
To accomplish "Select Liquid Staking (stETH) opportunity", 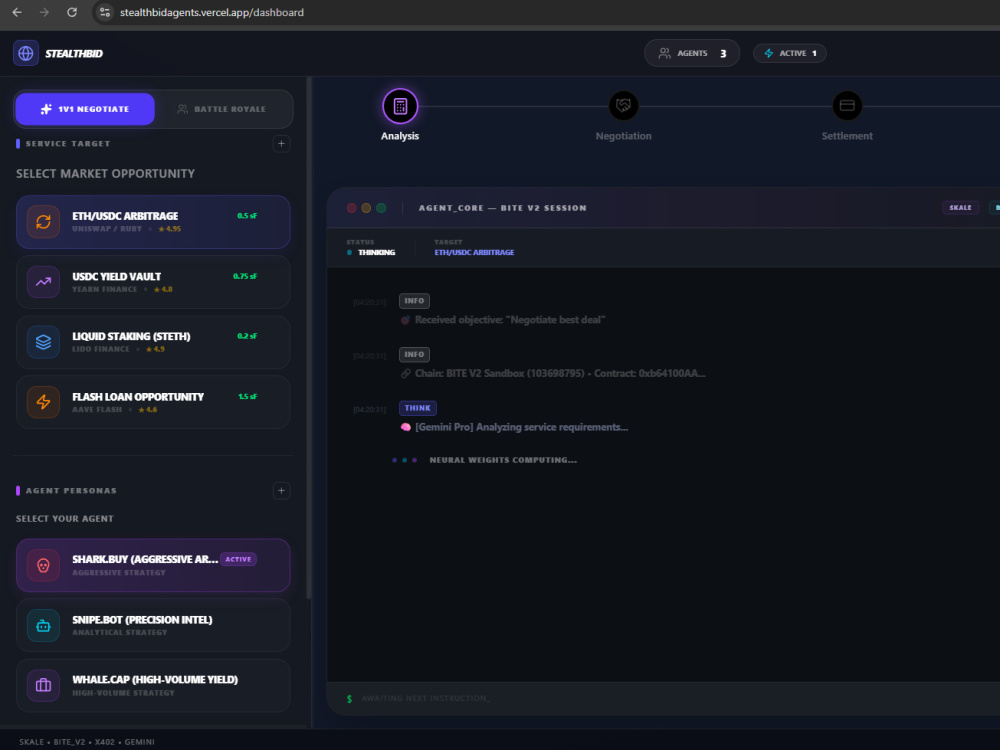I will (153, 342).
